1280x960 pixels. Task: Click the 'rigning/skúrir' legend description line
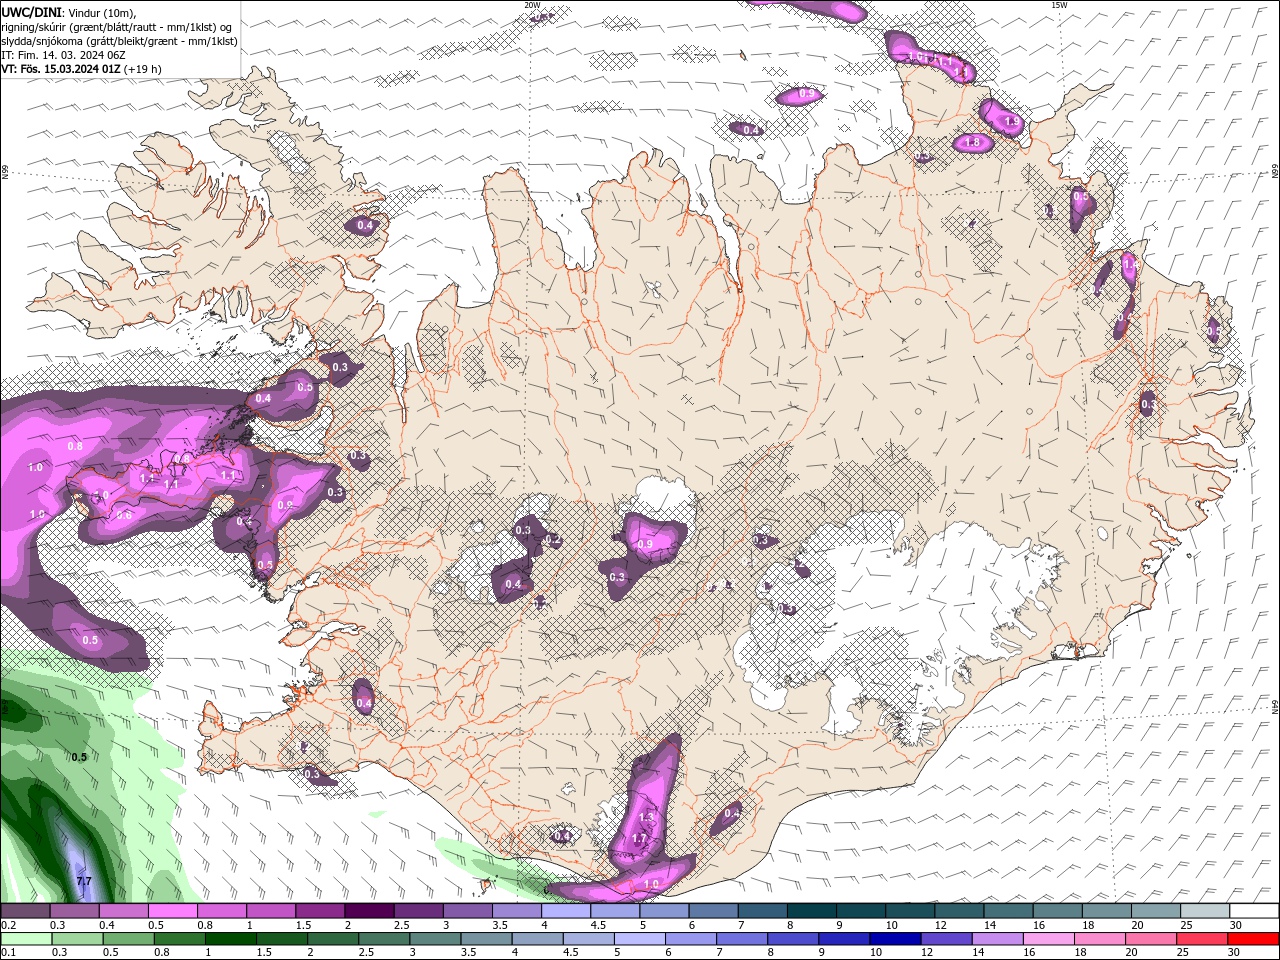tap(116, 27)
